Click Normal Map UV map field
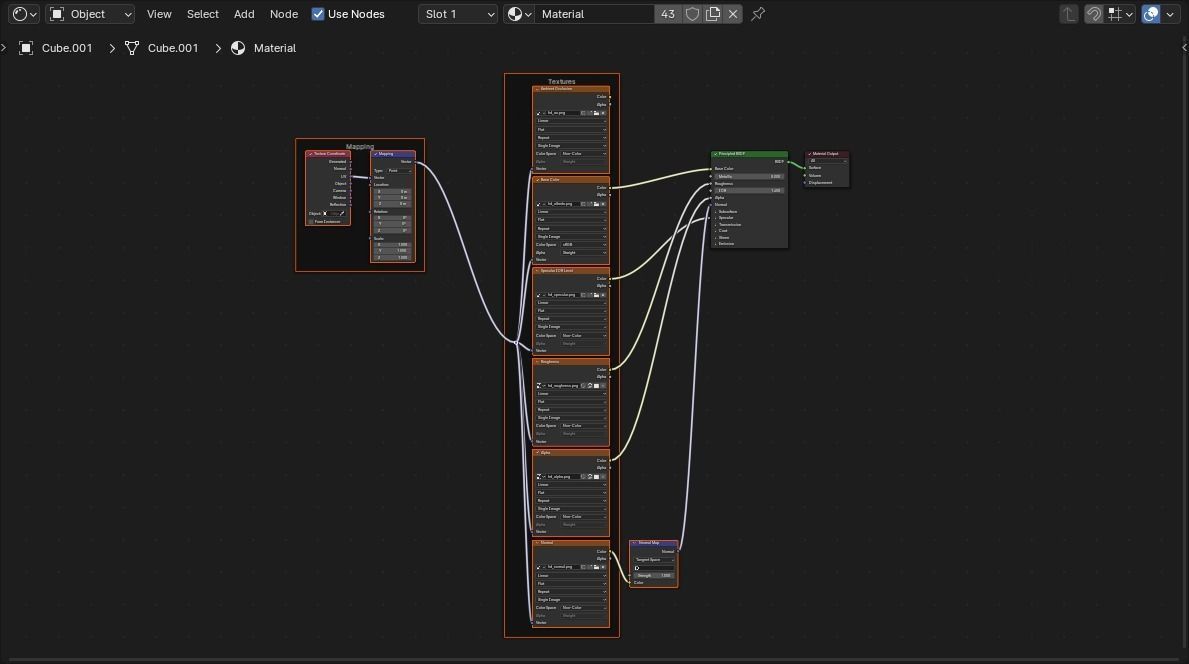 point(654,568)
